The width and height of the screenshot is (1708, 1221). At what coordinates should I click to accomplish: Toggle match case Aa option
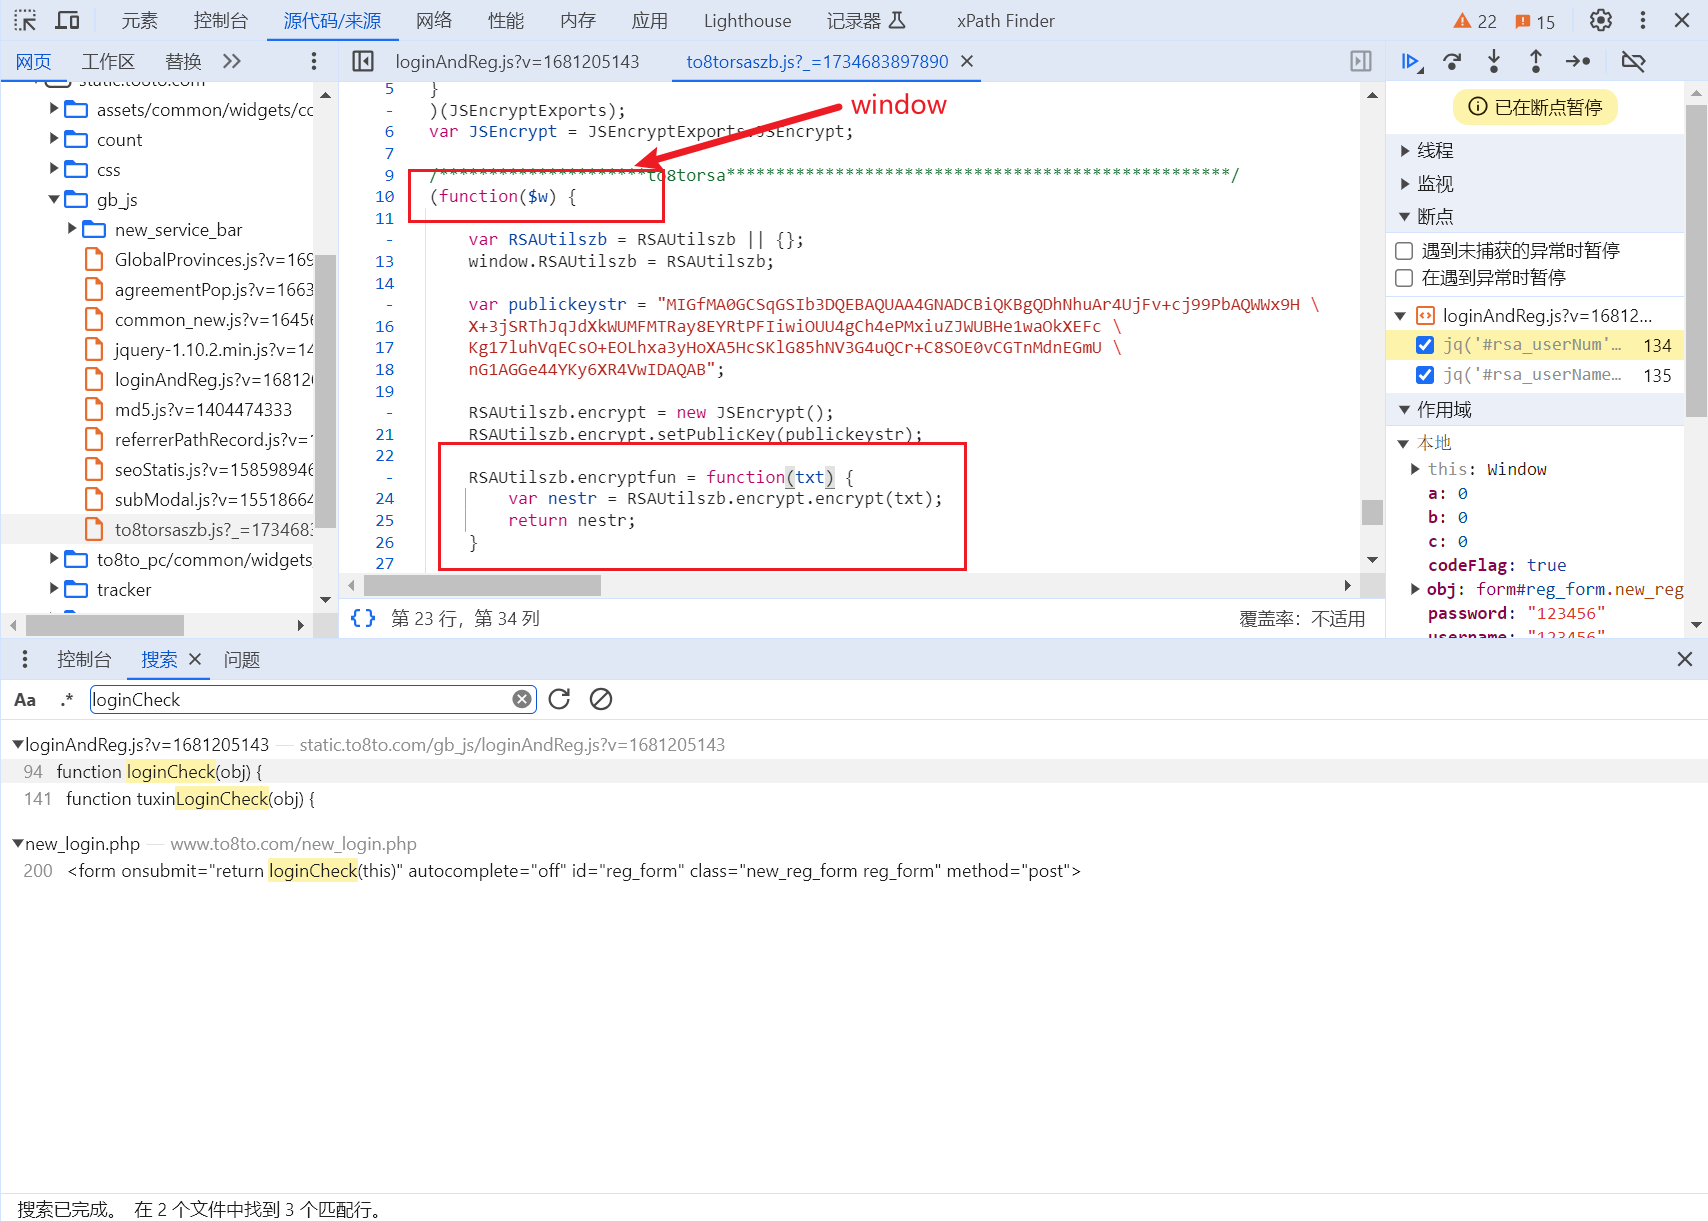point(25,700)
